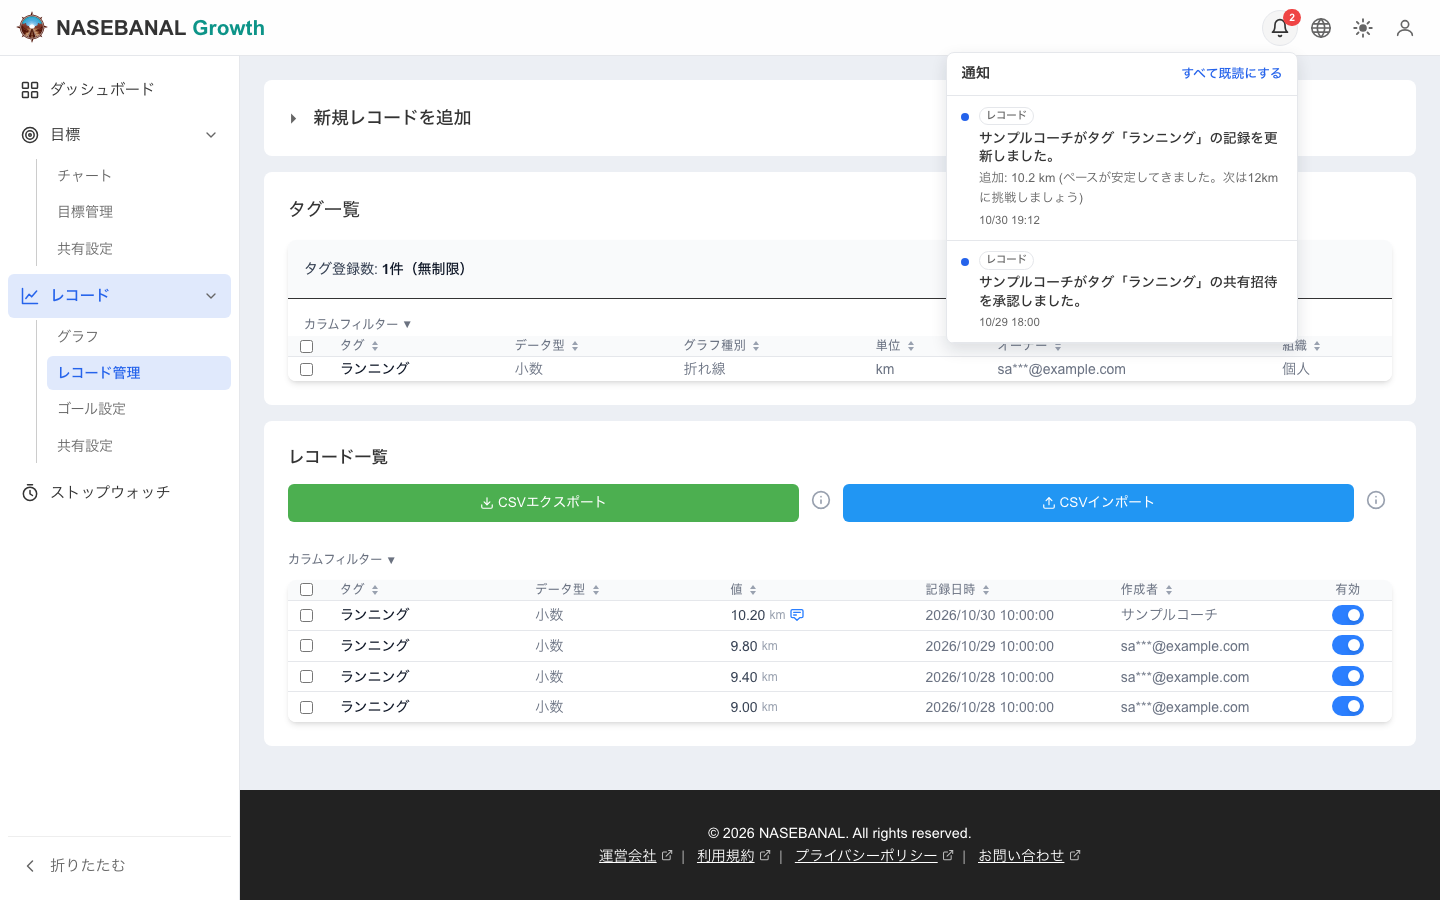Open the language globe icon
The image size is (1440, 900).
coord(1321,28)
